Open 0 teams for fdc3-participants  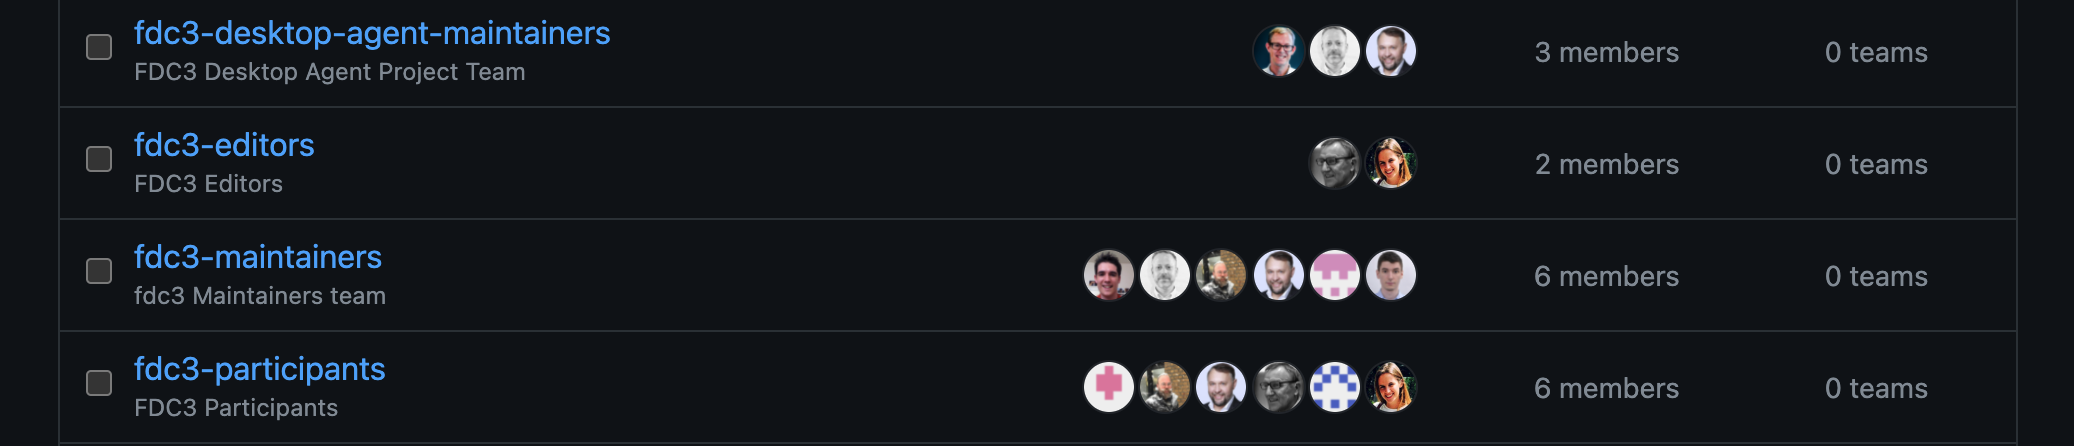[1876, 388]
